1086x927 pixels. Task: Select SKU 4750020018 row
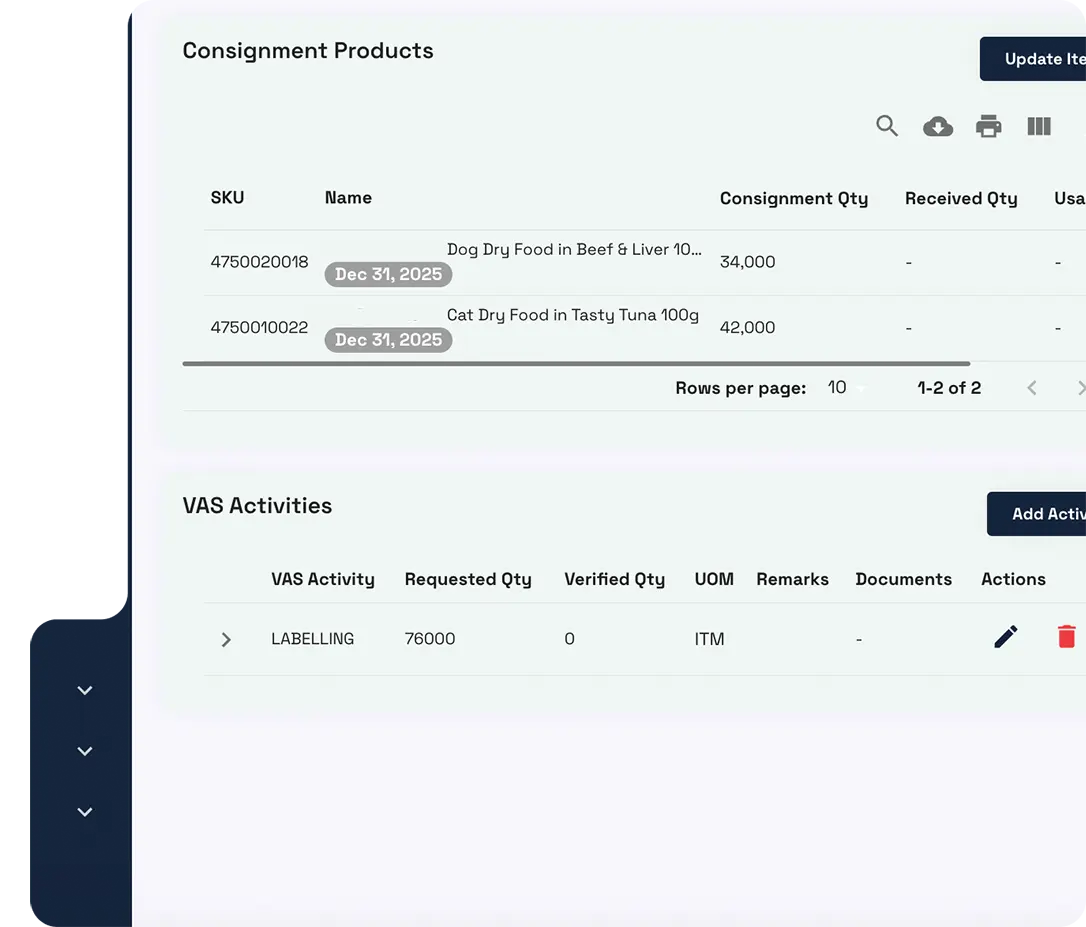point(259,262)
